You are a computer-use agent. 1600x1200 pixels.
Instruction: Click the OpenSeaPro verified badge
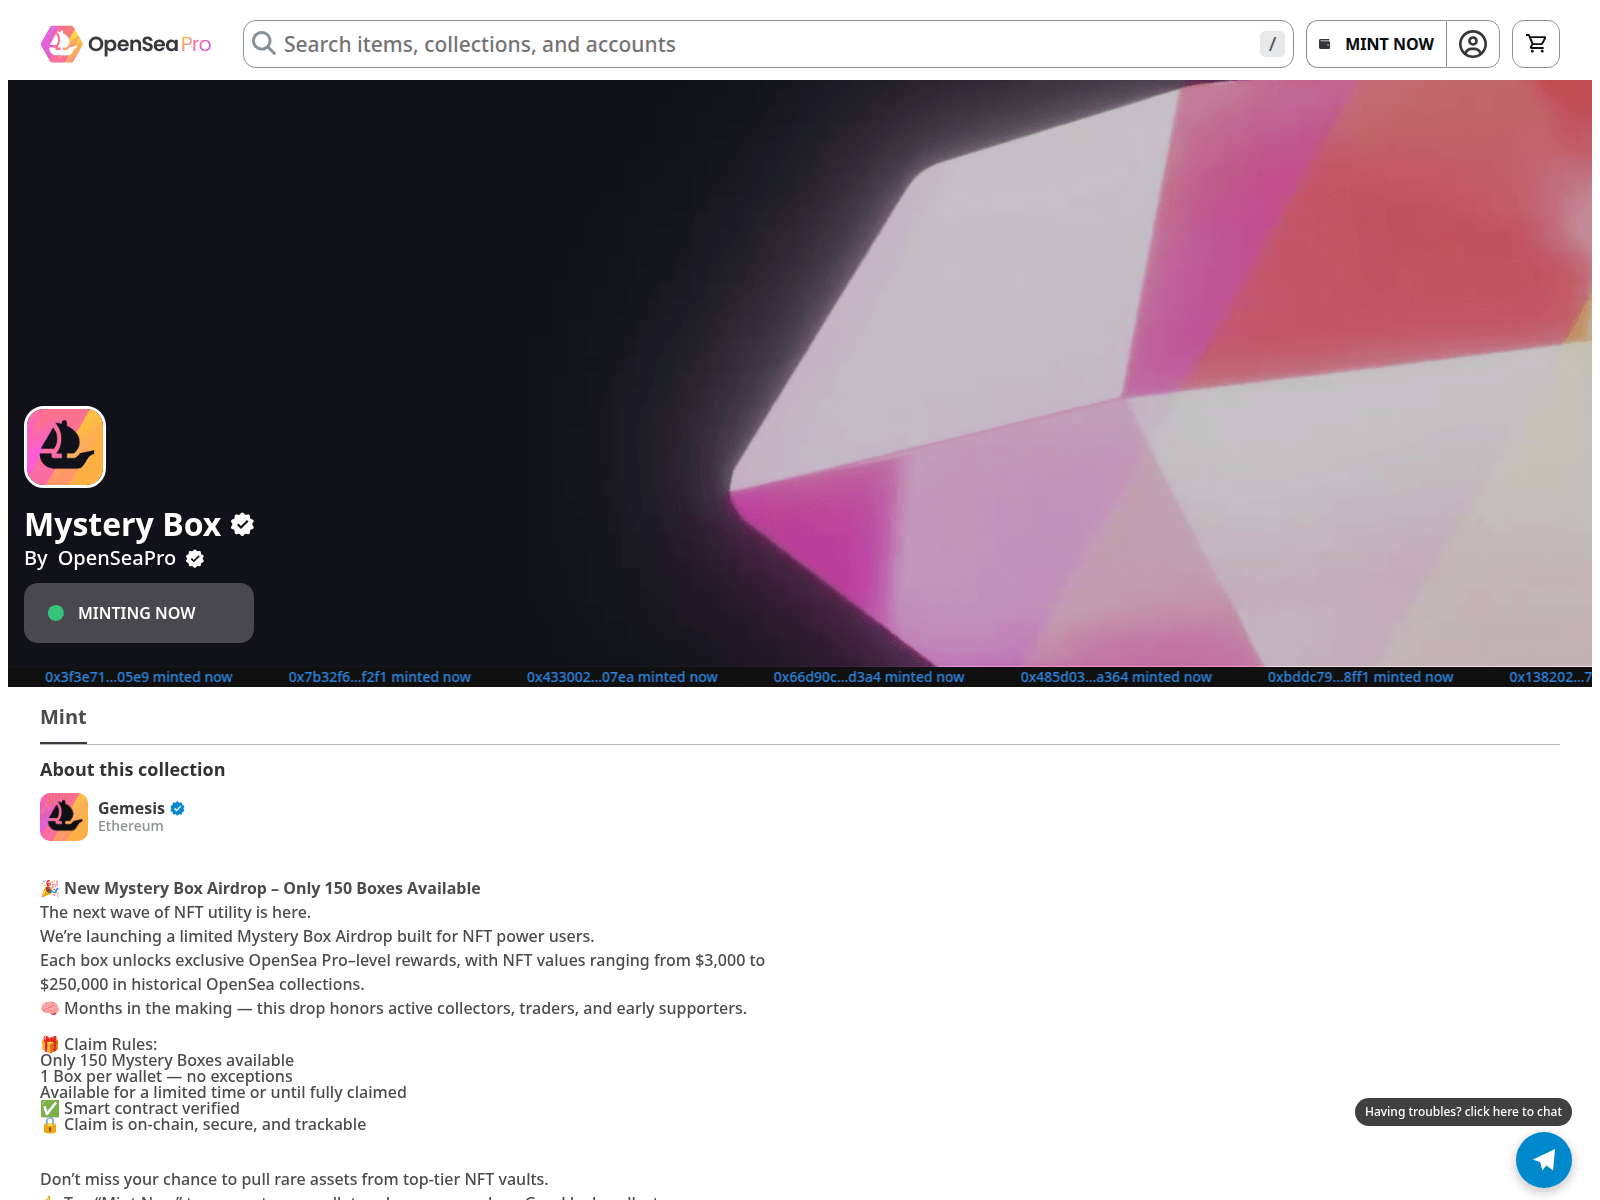click(195, 559)
